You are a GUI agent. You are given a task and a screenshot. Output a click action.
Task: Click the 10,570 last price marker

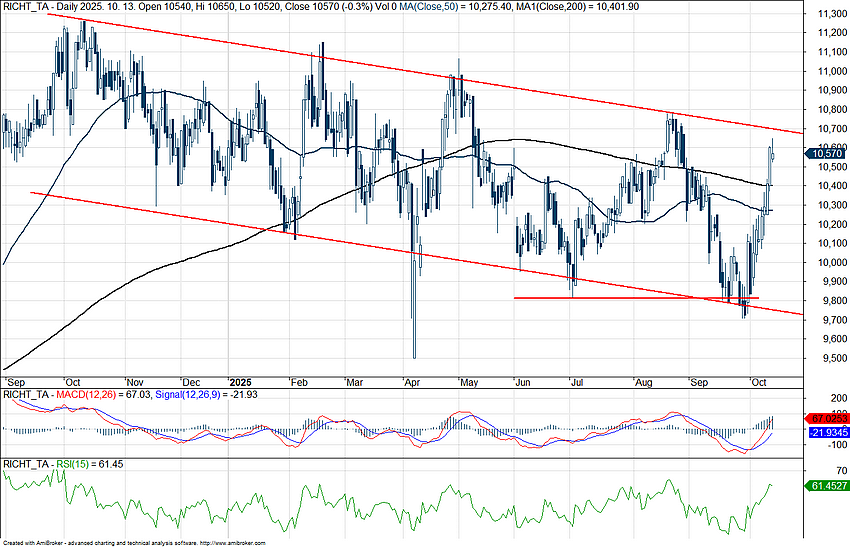click(825, 153)
